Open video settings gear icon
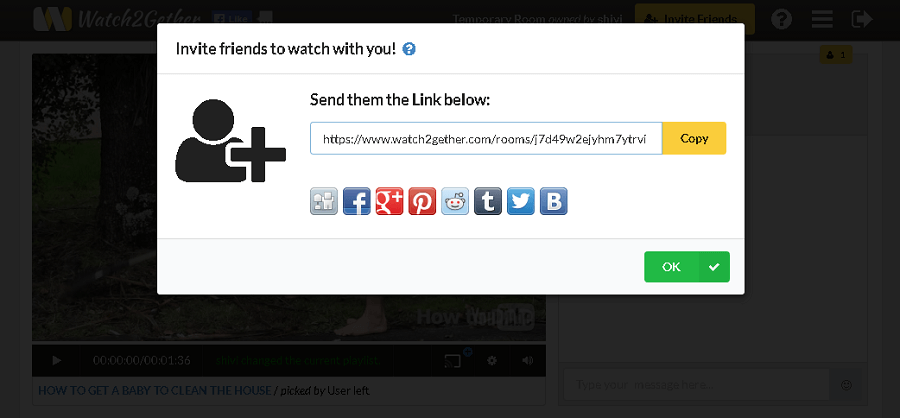The height and width of the screenshot is (418, 900). click(x=491, y=361)
